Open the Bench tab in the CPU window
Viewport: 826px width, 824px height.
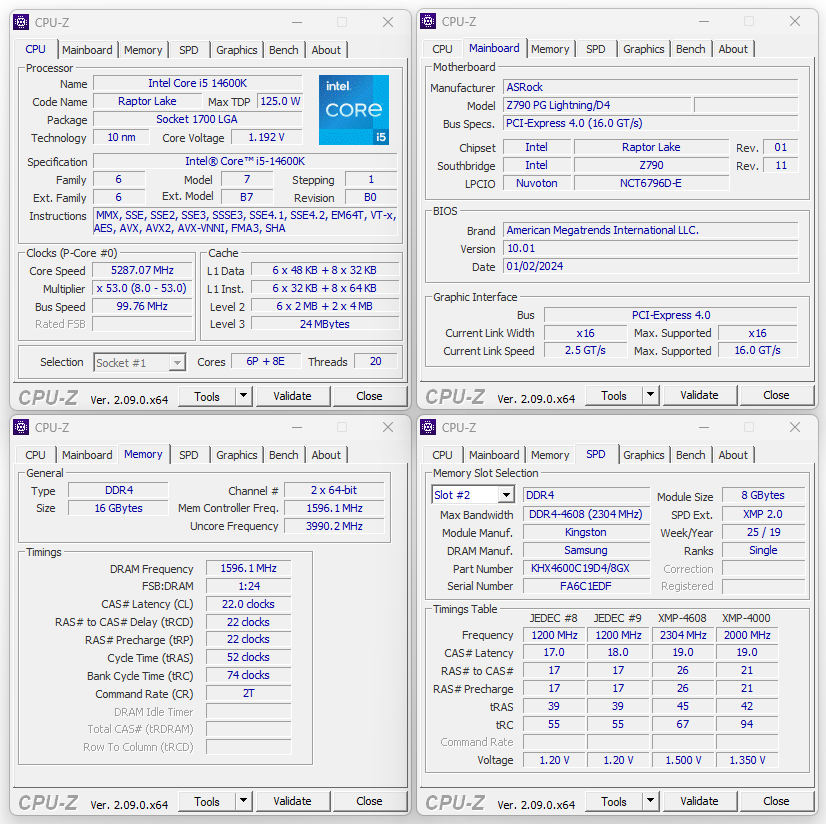click(x=283, y=50)
